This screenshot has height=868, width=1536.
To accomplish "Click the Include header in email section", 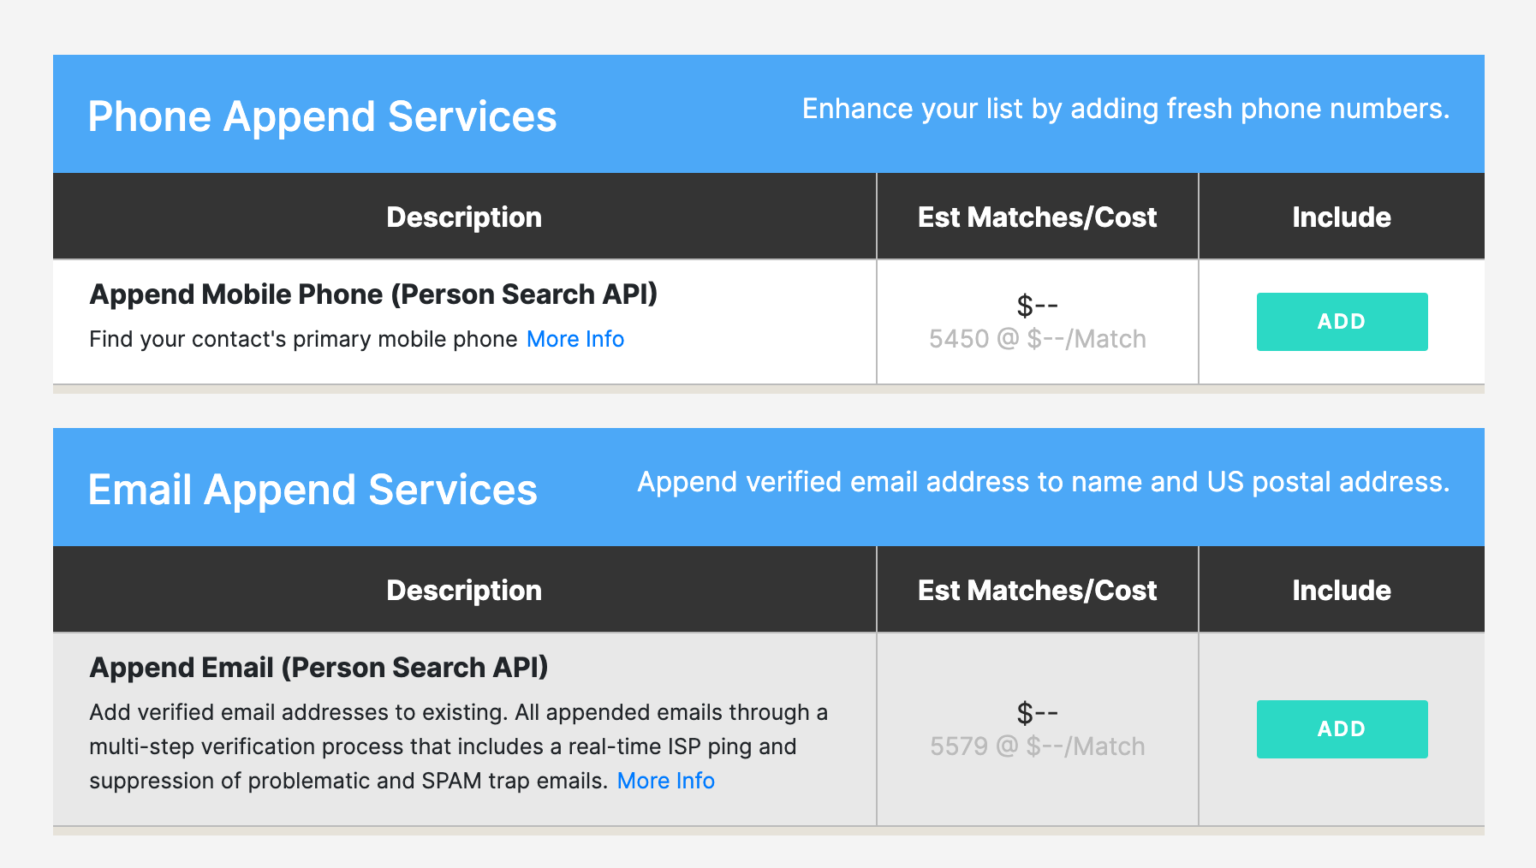I will pos(1341,589).
